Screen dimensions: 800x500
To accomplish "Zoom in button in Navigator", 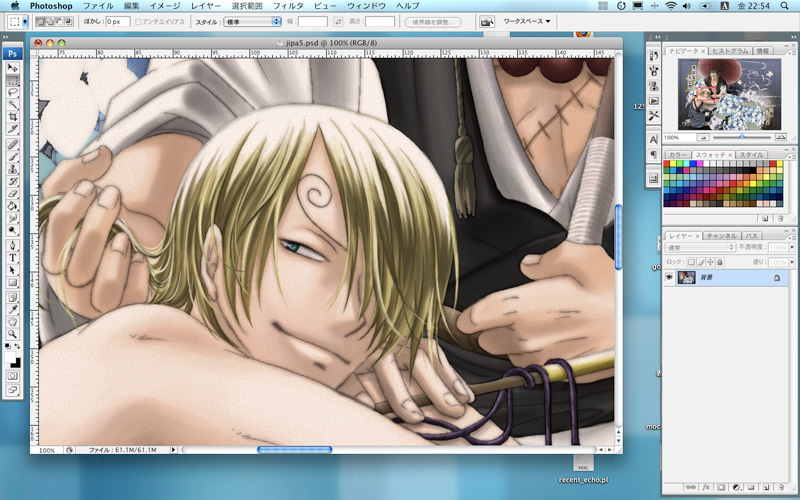I will coord(780,137).
